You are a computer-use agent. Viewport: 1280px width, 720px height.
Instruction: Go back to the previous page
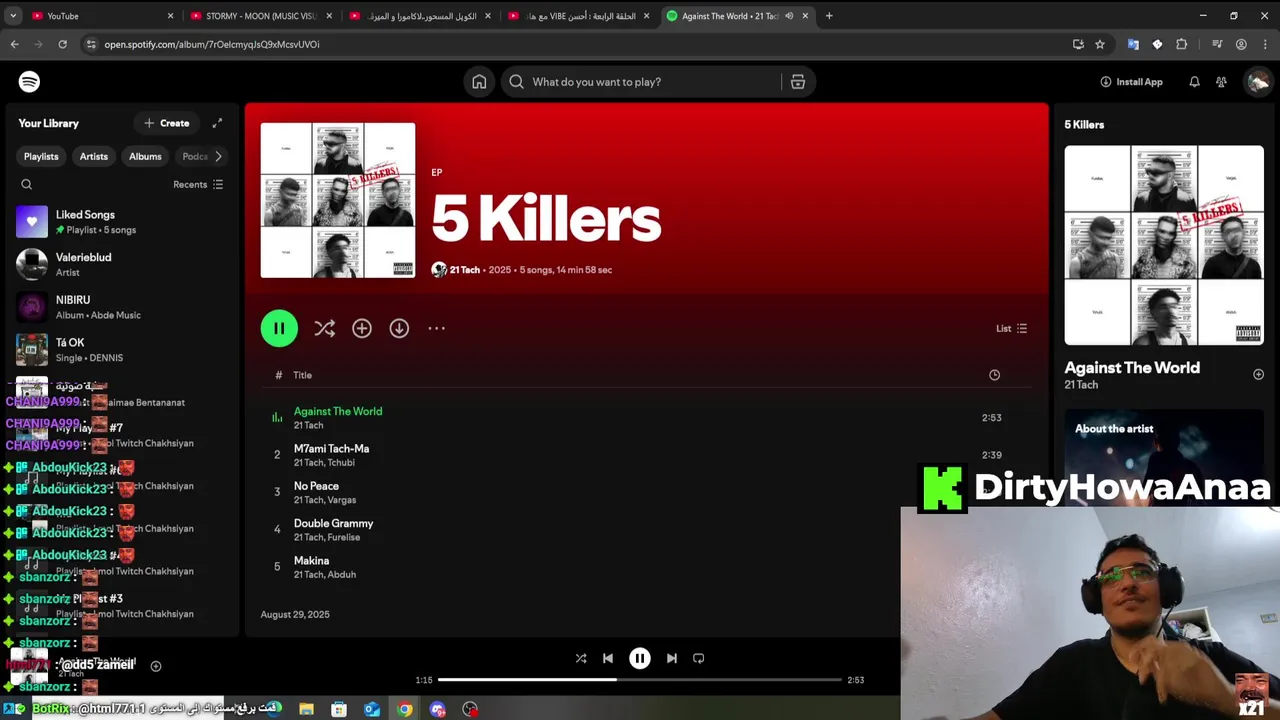click(x=14, y=44)
